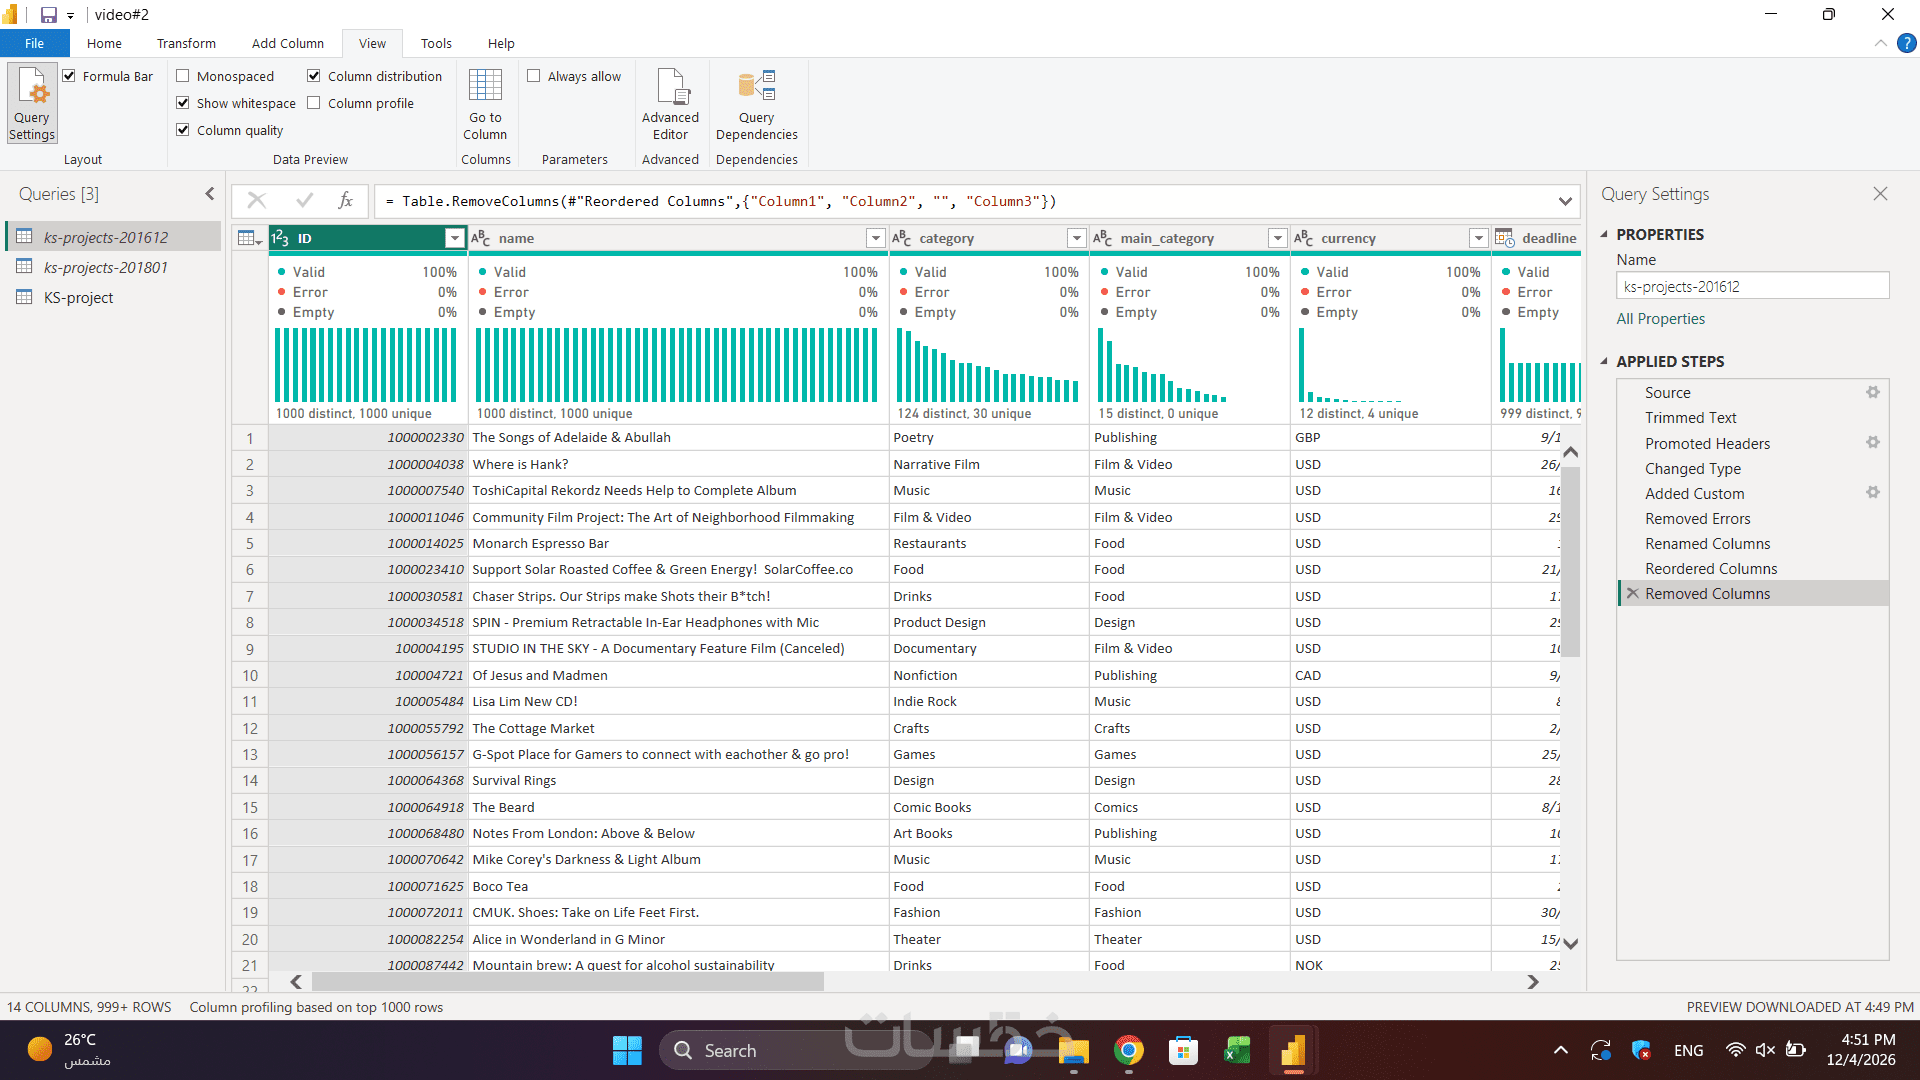Toggle Column profile checkbox
Viewport: 1920px width, 1080px height.
point(314,103)
